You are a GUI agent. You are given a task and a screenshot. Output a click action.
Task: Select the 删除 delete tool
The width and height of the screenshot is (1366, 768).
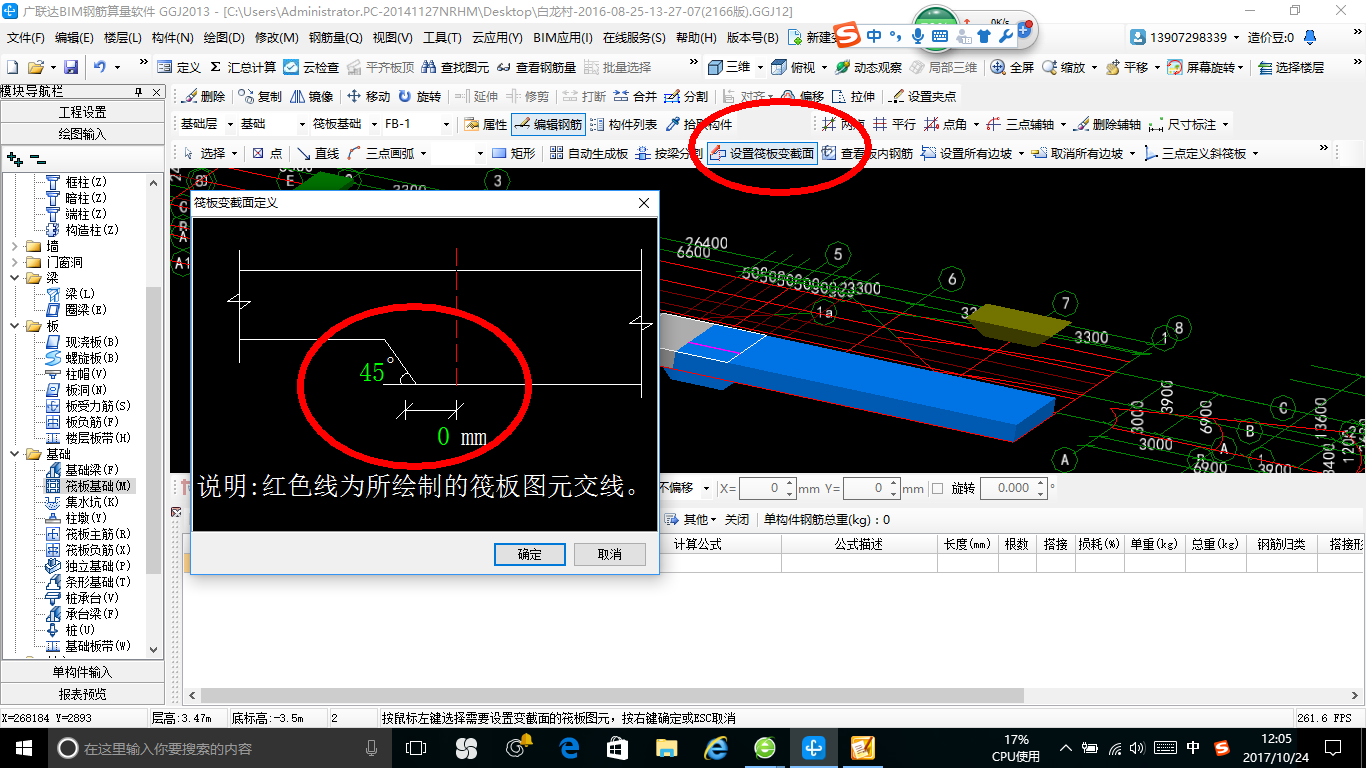(x=204, y=96)
